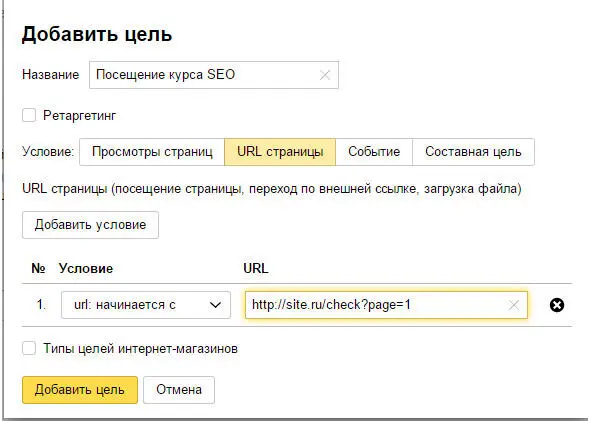
Task: Clear the goal name field with X icon
Action: coord(325,75)
